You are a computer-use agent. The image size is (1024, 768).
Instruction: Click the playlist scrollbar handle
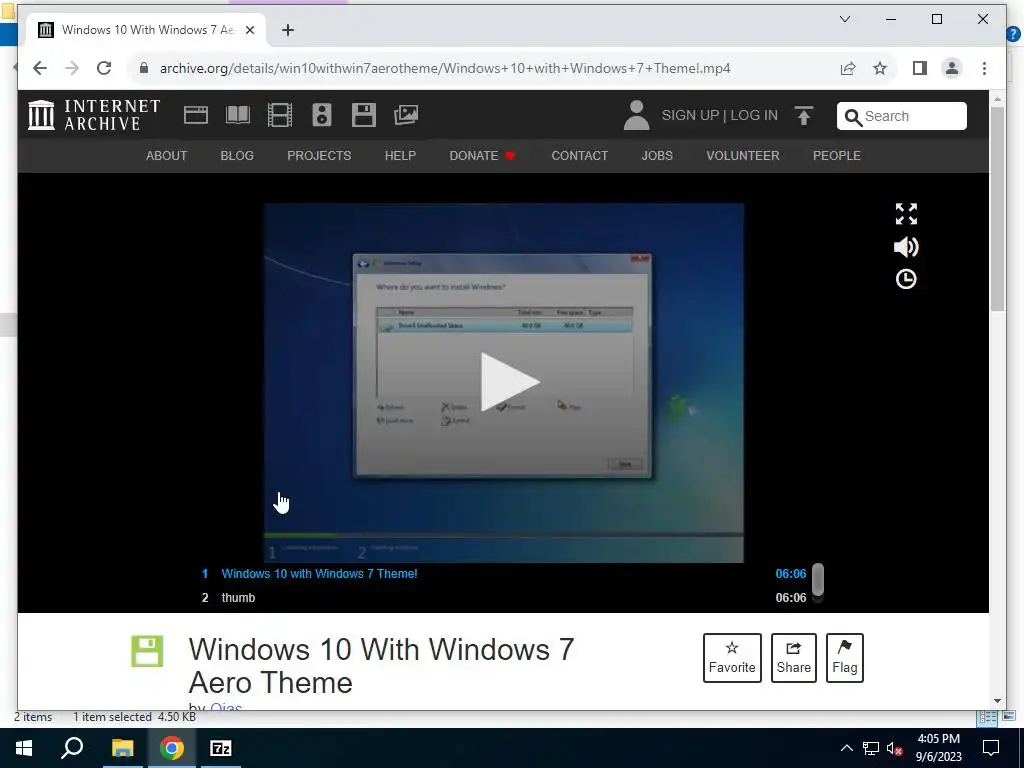pyautogui.click(x=818, y=579)
